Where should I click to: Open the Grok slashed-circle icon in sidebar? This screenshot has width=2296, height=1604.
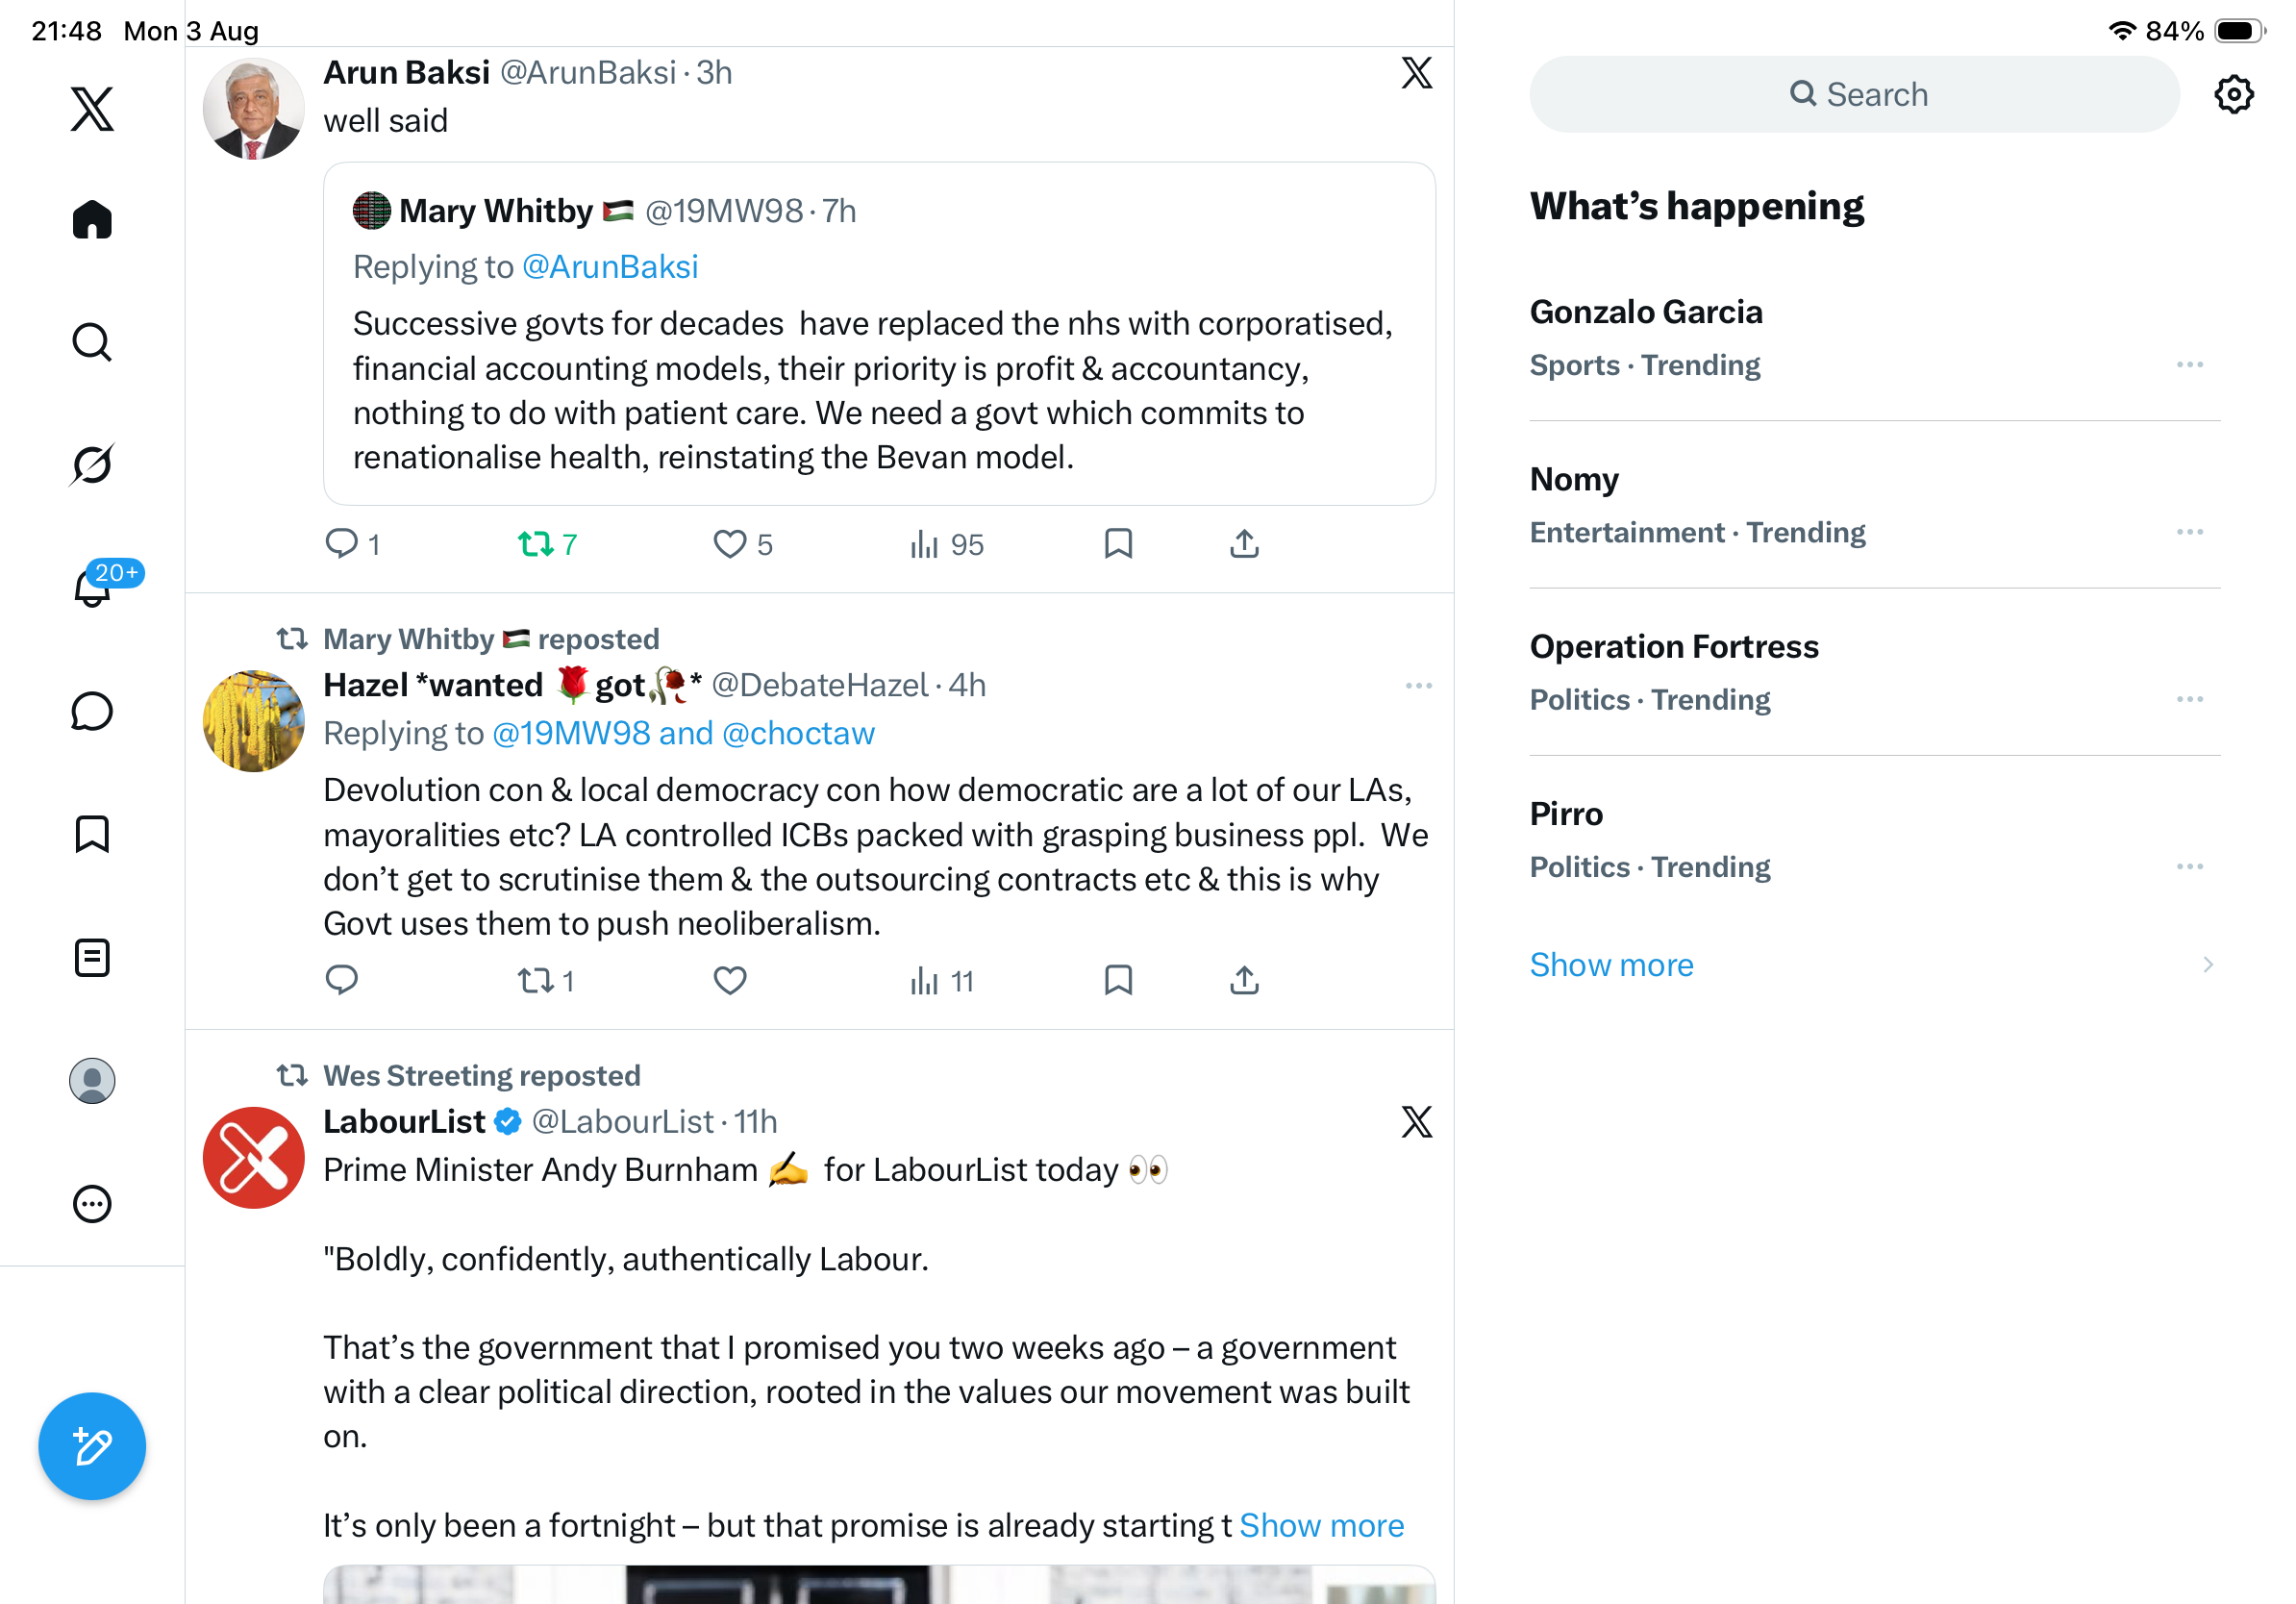click(92, 464)
